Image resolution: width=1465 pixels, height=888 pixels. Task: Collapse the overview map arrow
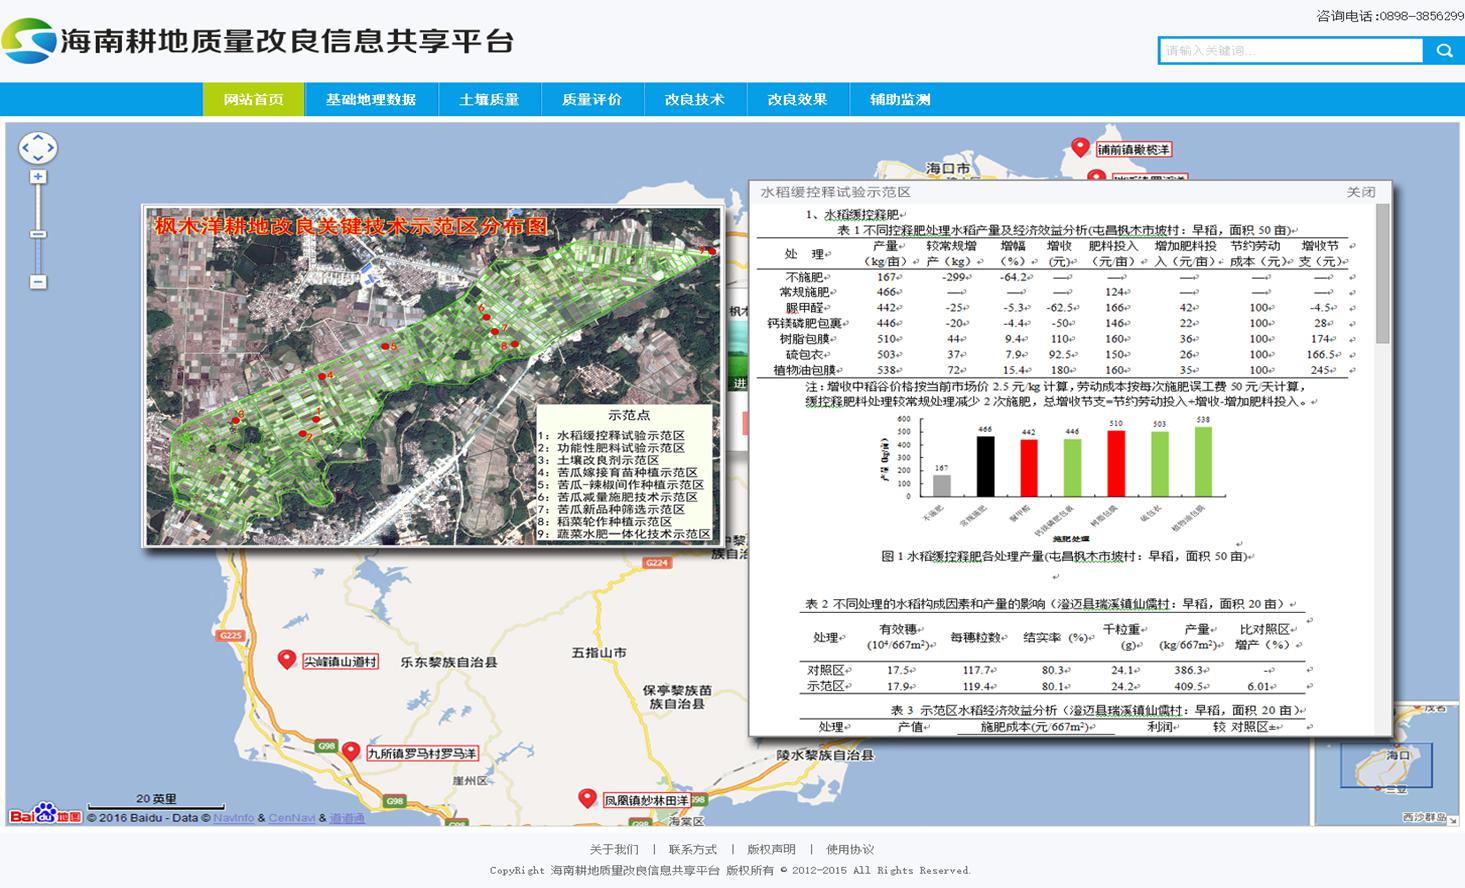click(1453, 818)
